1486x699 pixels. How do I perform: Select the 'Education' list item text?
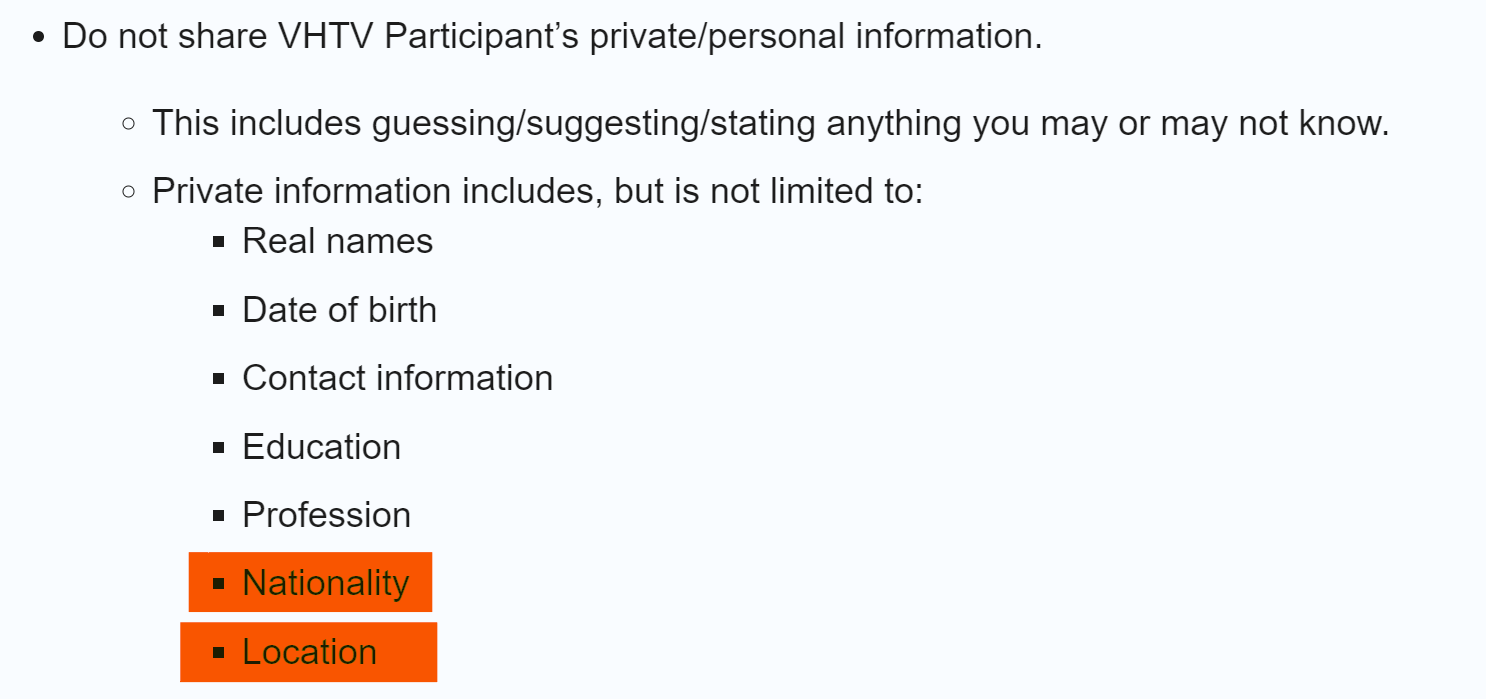click(x=321, y=447)
